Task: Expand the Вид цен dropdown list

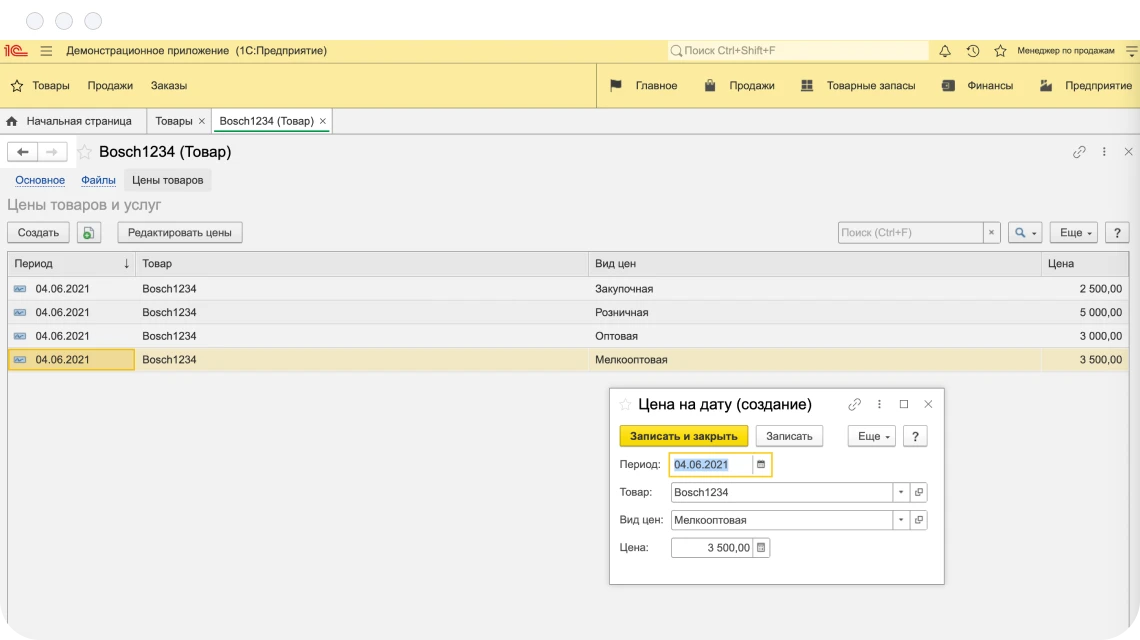Action: pyautogui.click(x=901, y=520)
